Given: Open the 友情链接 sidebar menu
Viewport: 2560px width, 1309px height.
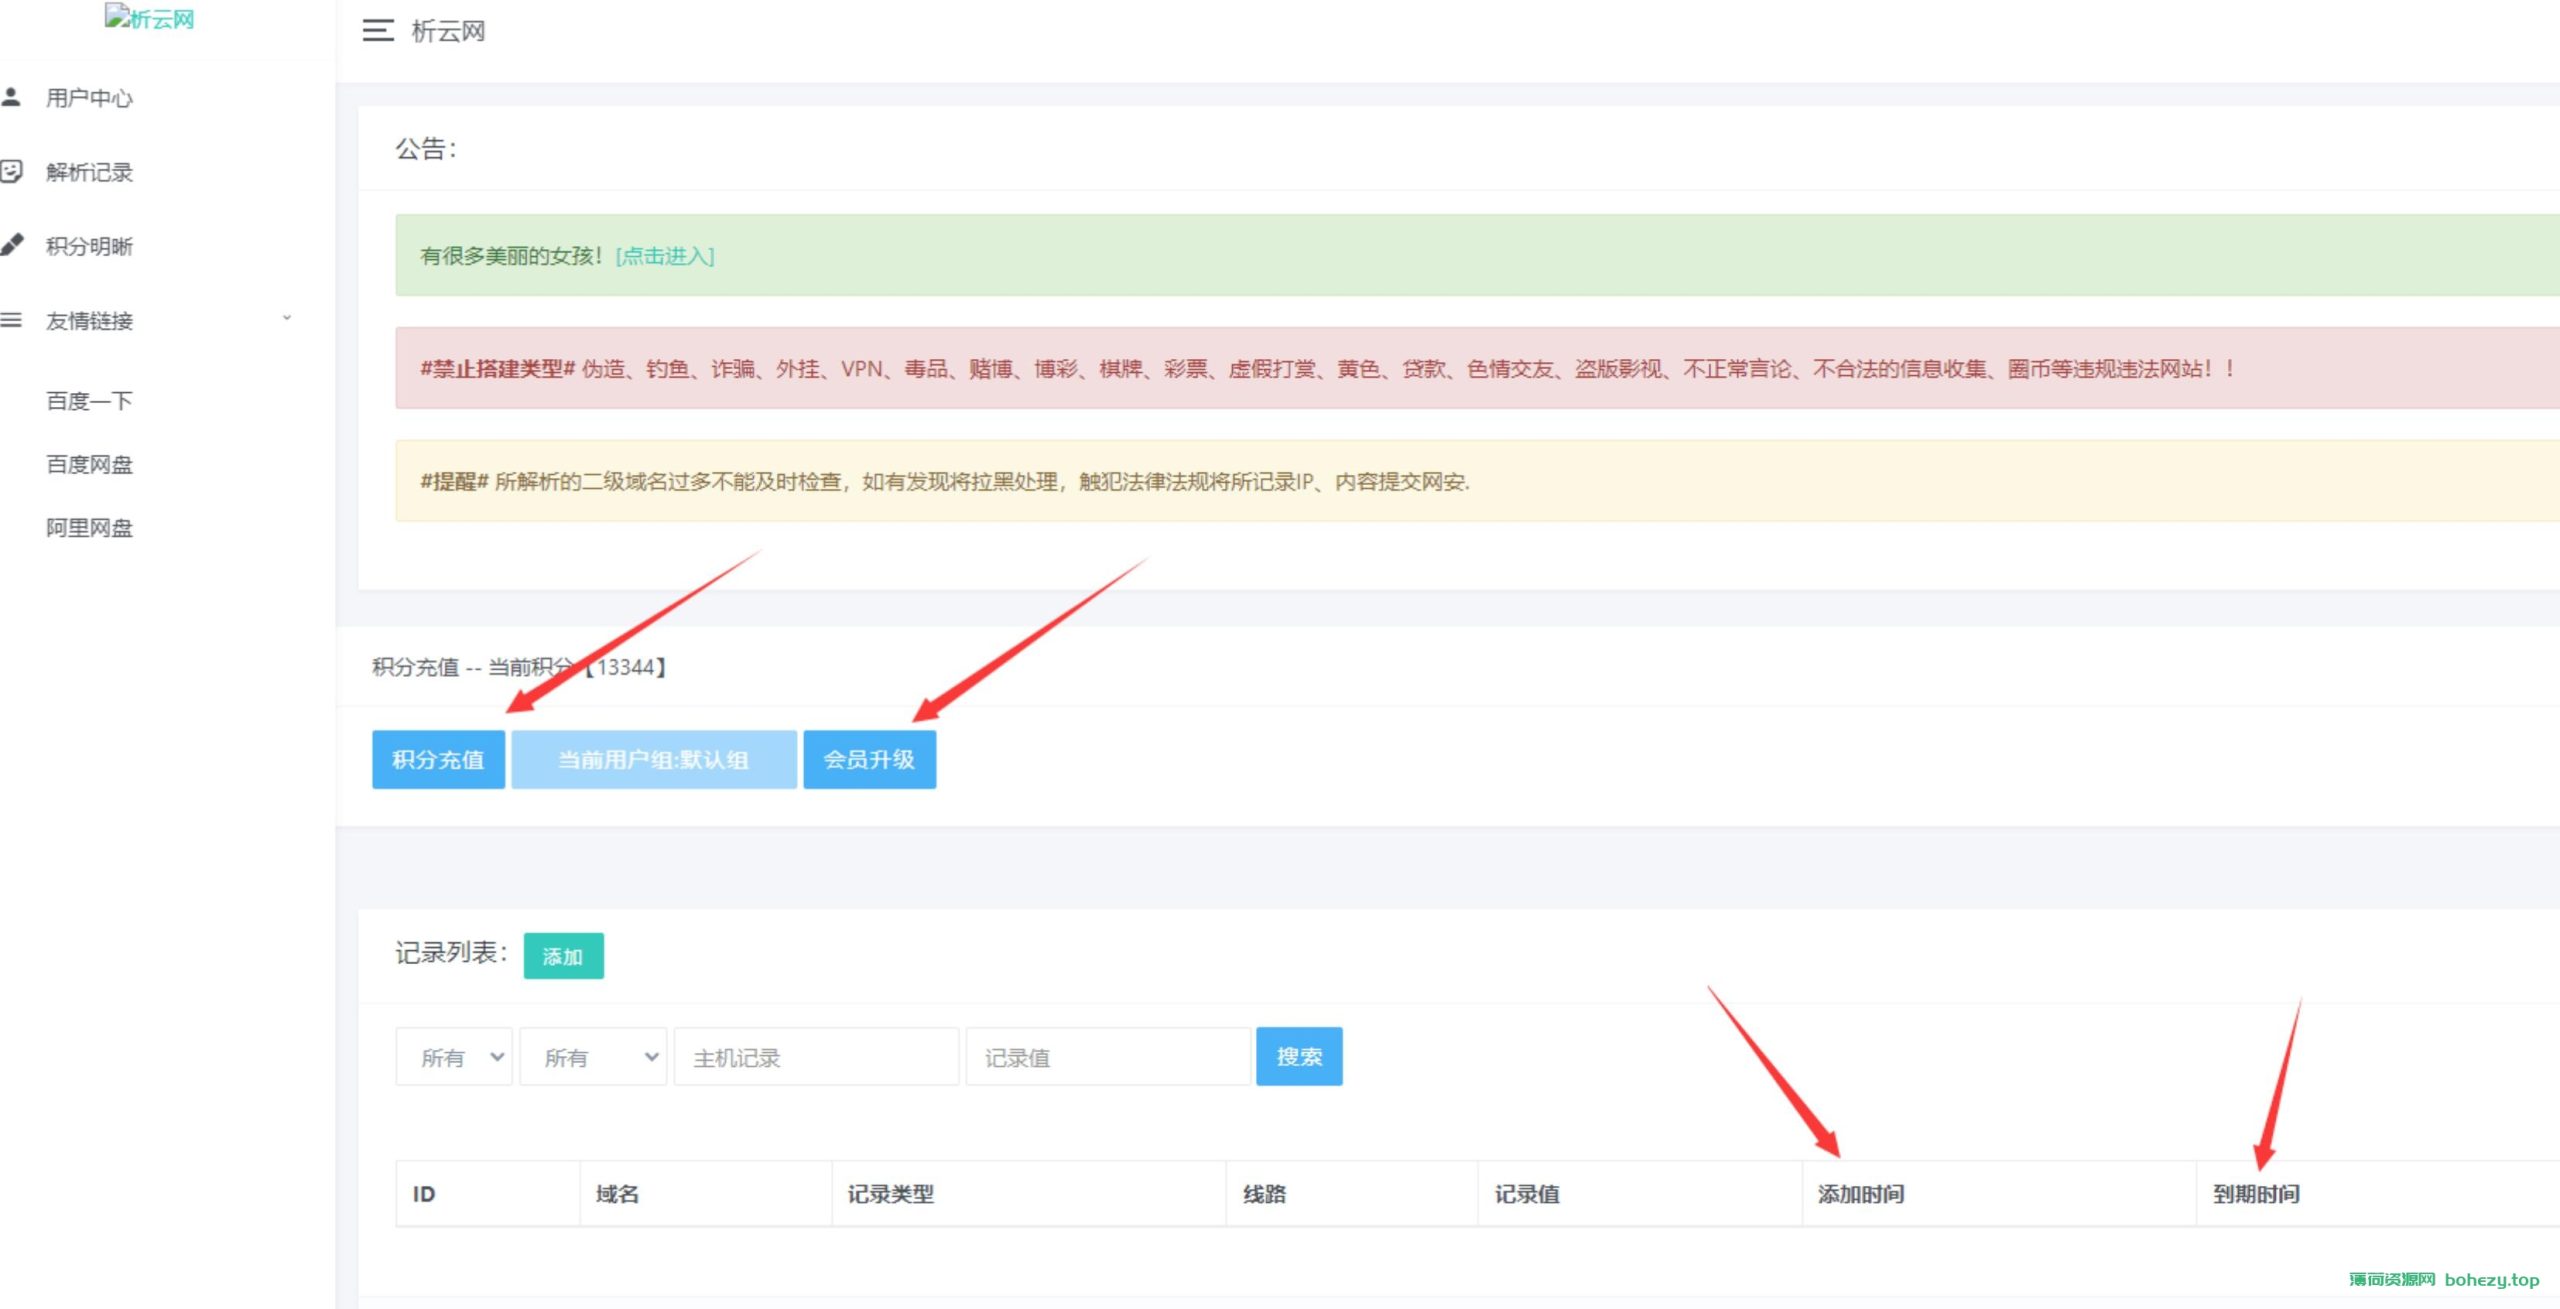Looking at the screenshot, I should [89, 321].
